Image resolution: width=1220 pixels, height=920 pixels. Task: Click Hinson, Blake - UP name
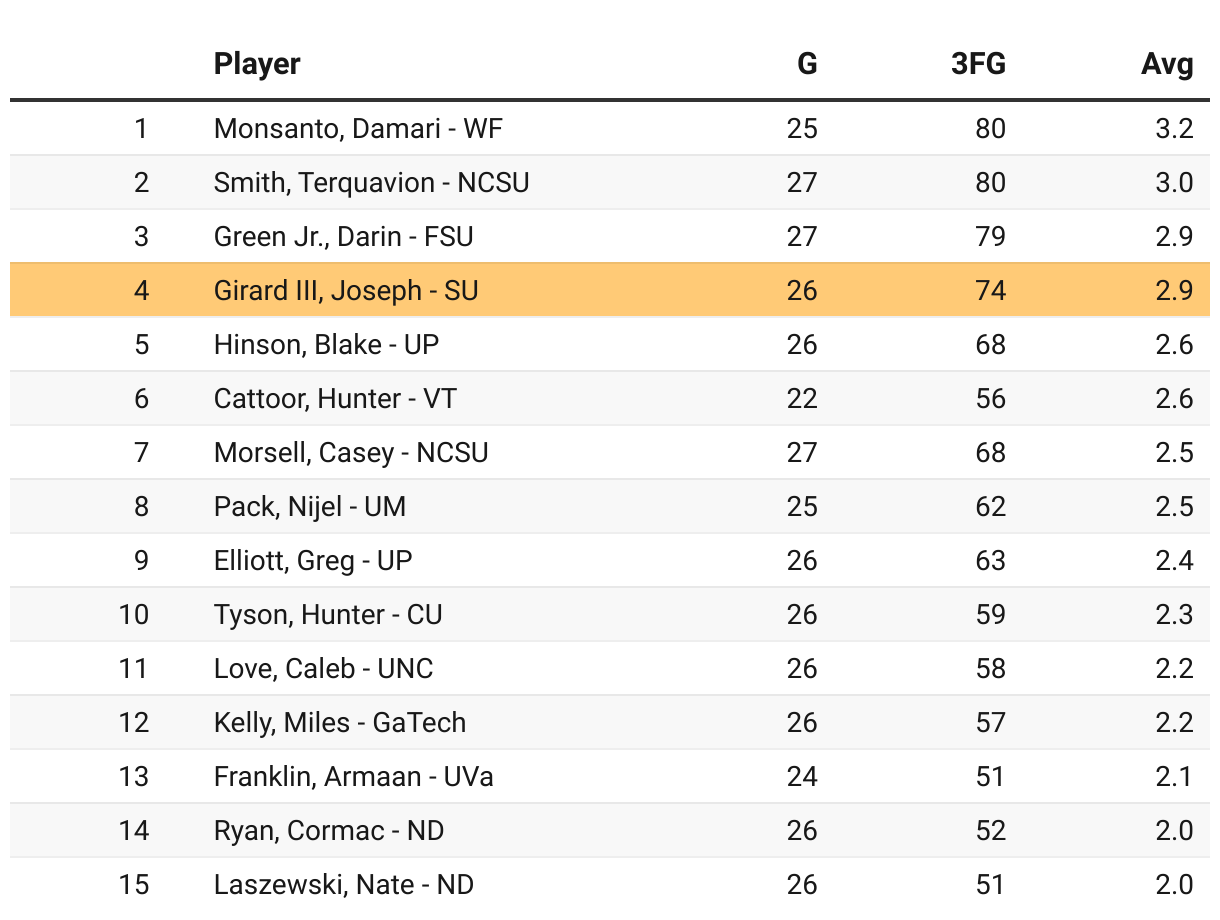(326, 345)
